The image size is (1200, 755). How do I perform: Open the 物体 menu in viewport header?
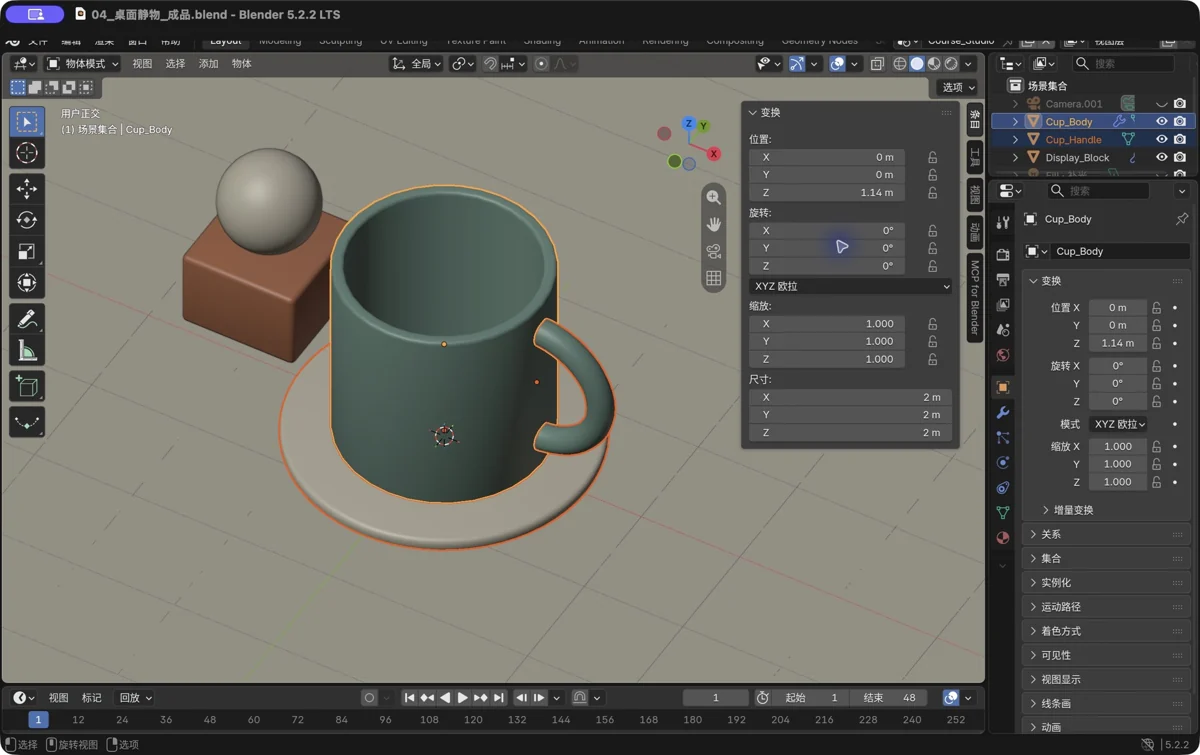tap(242, 64)
